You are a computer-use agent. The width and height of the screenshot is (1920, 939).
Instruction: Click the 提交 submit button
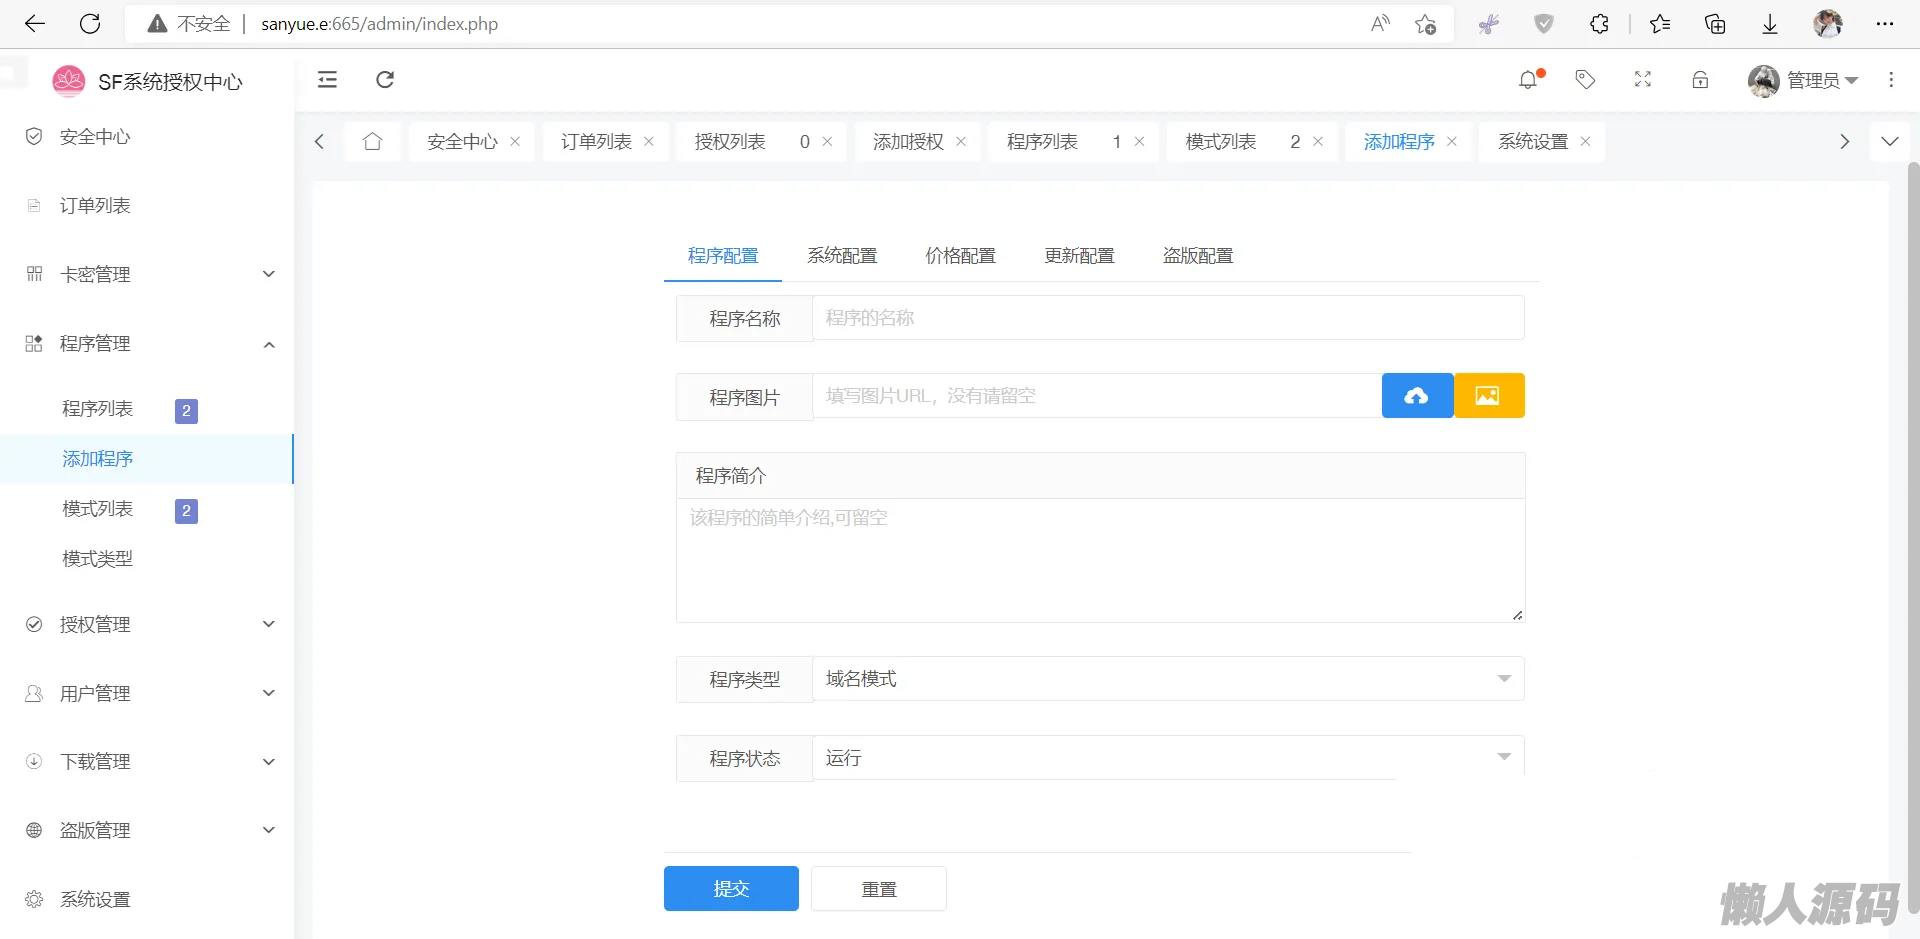731,888
